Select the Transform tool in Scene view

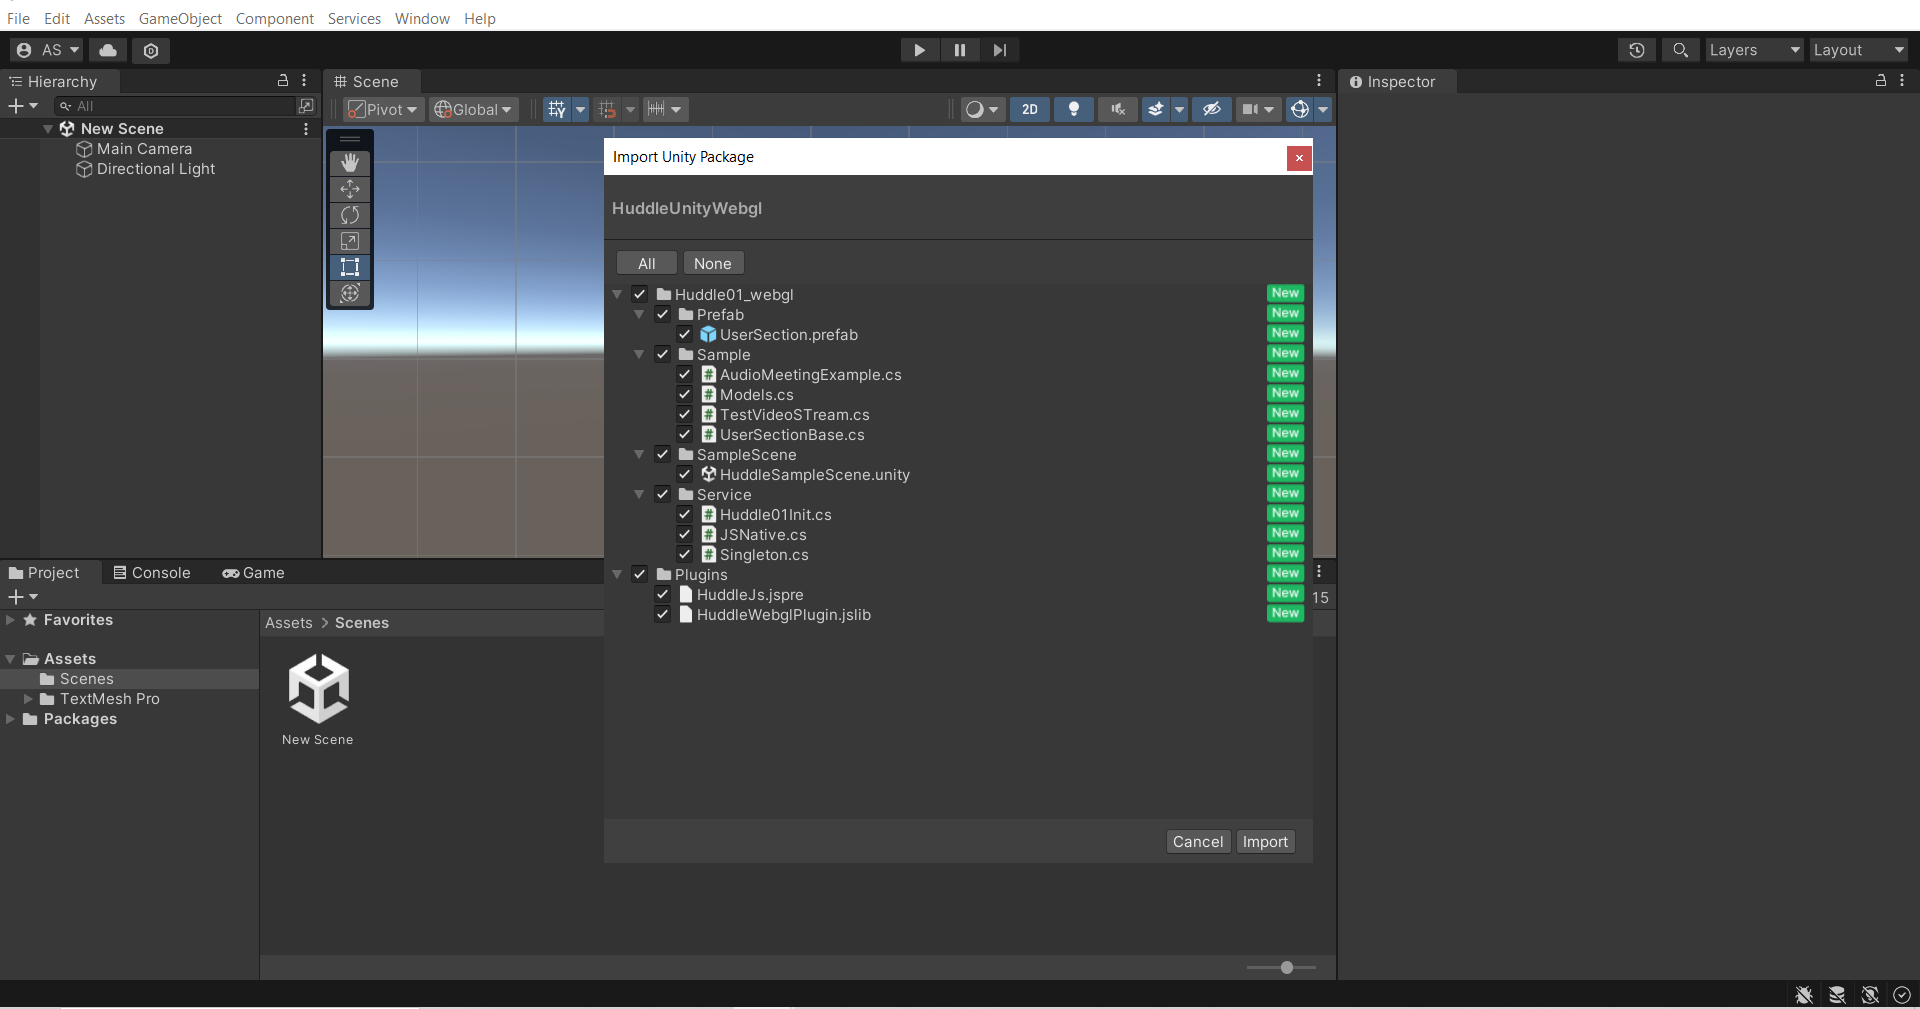point(350,293)
